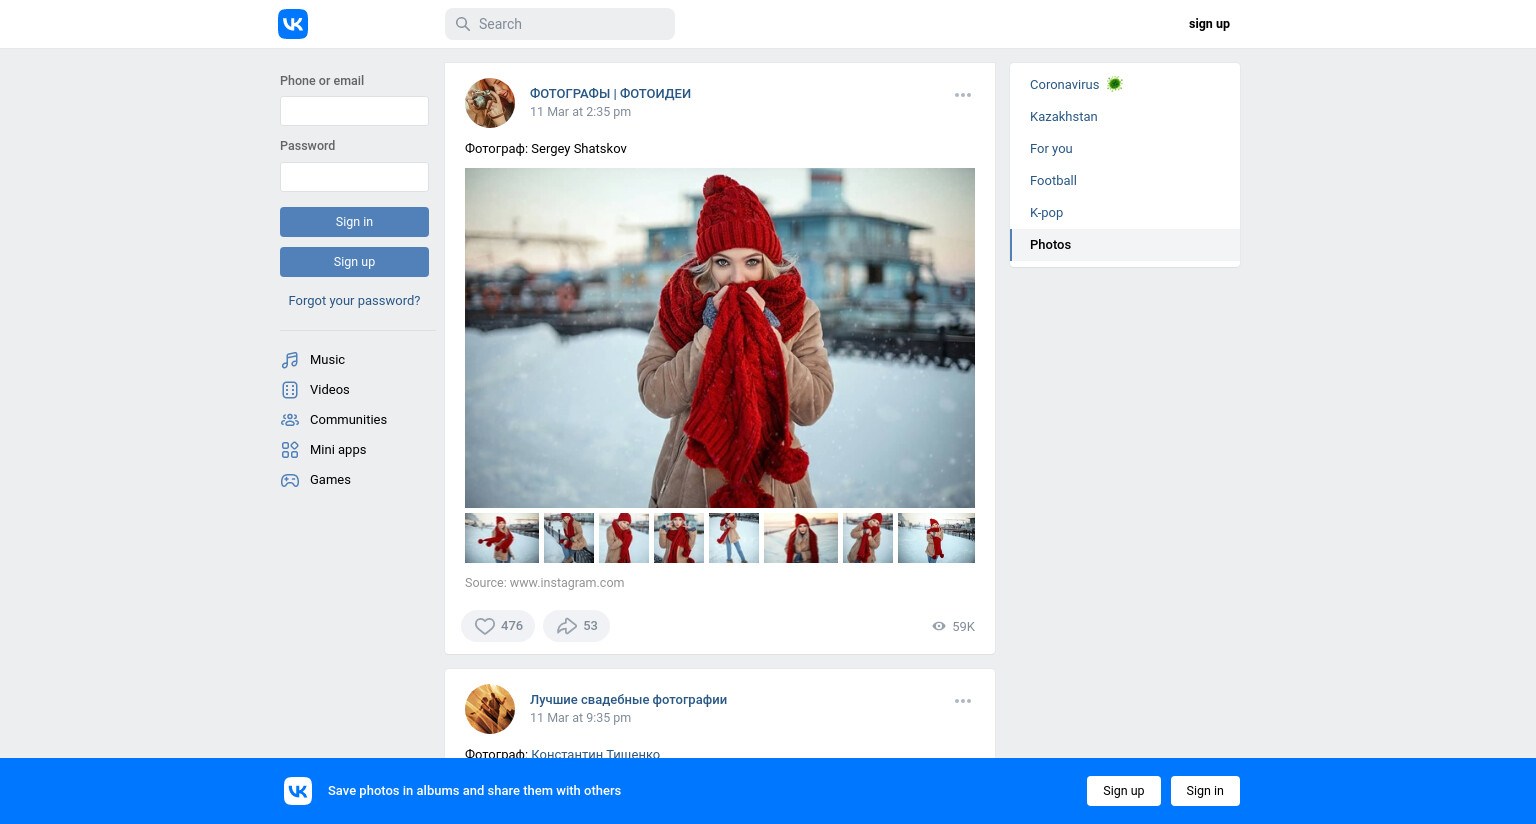Image resolution: width=1536 pixels, height=824 pixels.
Task: Click the 'Фотограф: Sergey Shatskov' caption text
Action: [x=546, y=149]
